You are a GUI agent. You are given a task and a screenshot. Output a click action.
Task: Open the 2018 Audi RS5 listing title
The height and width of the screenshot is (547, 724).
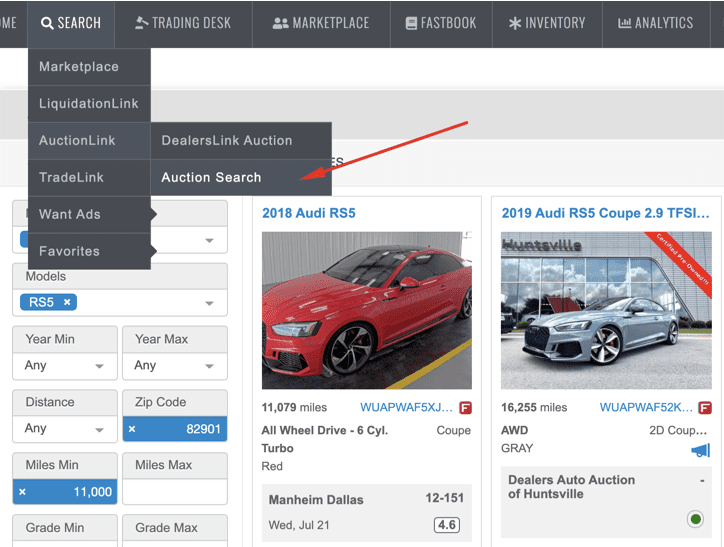(x=309, y=213)
